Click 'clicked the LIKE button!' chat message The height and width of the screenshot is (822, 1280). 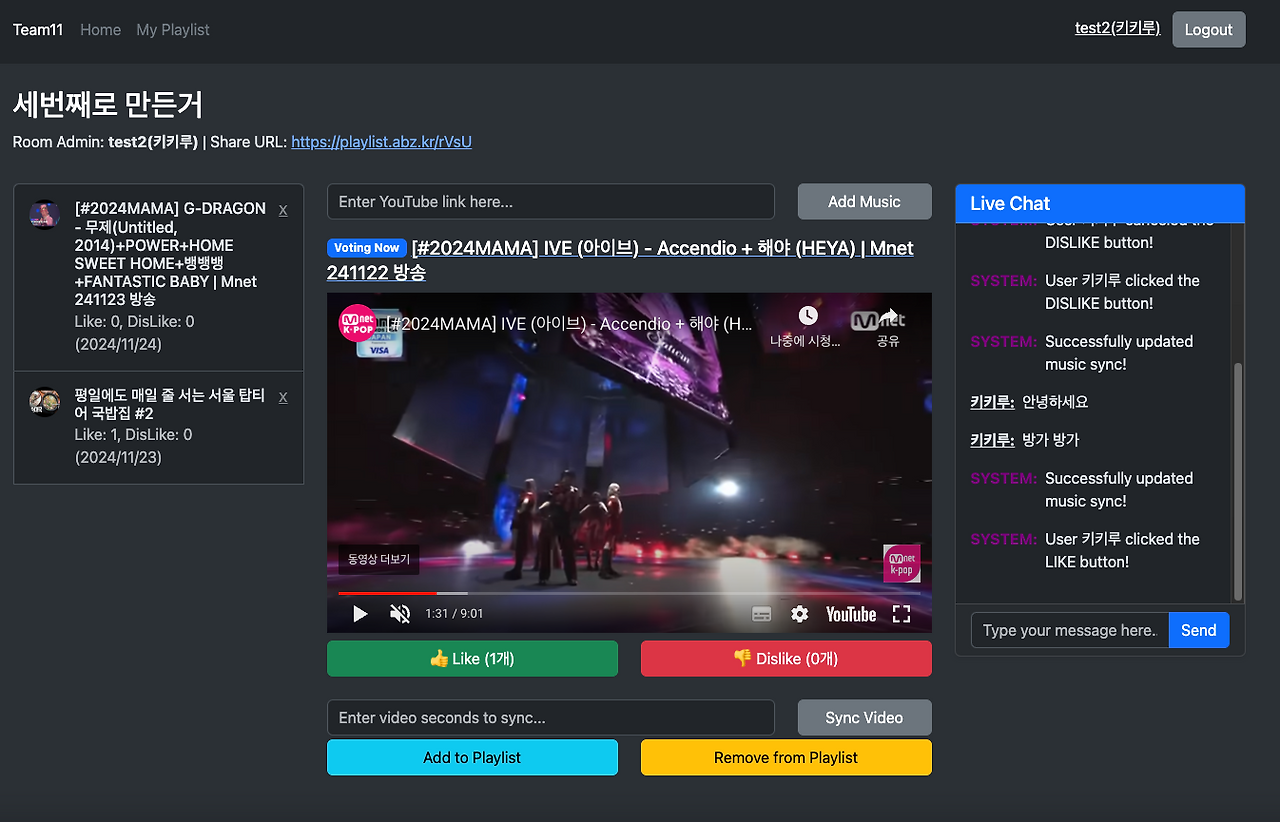tap(1122, 550)
